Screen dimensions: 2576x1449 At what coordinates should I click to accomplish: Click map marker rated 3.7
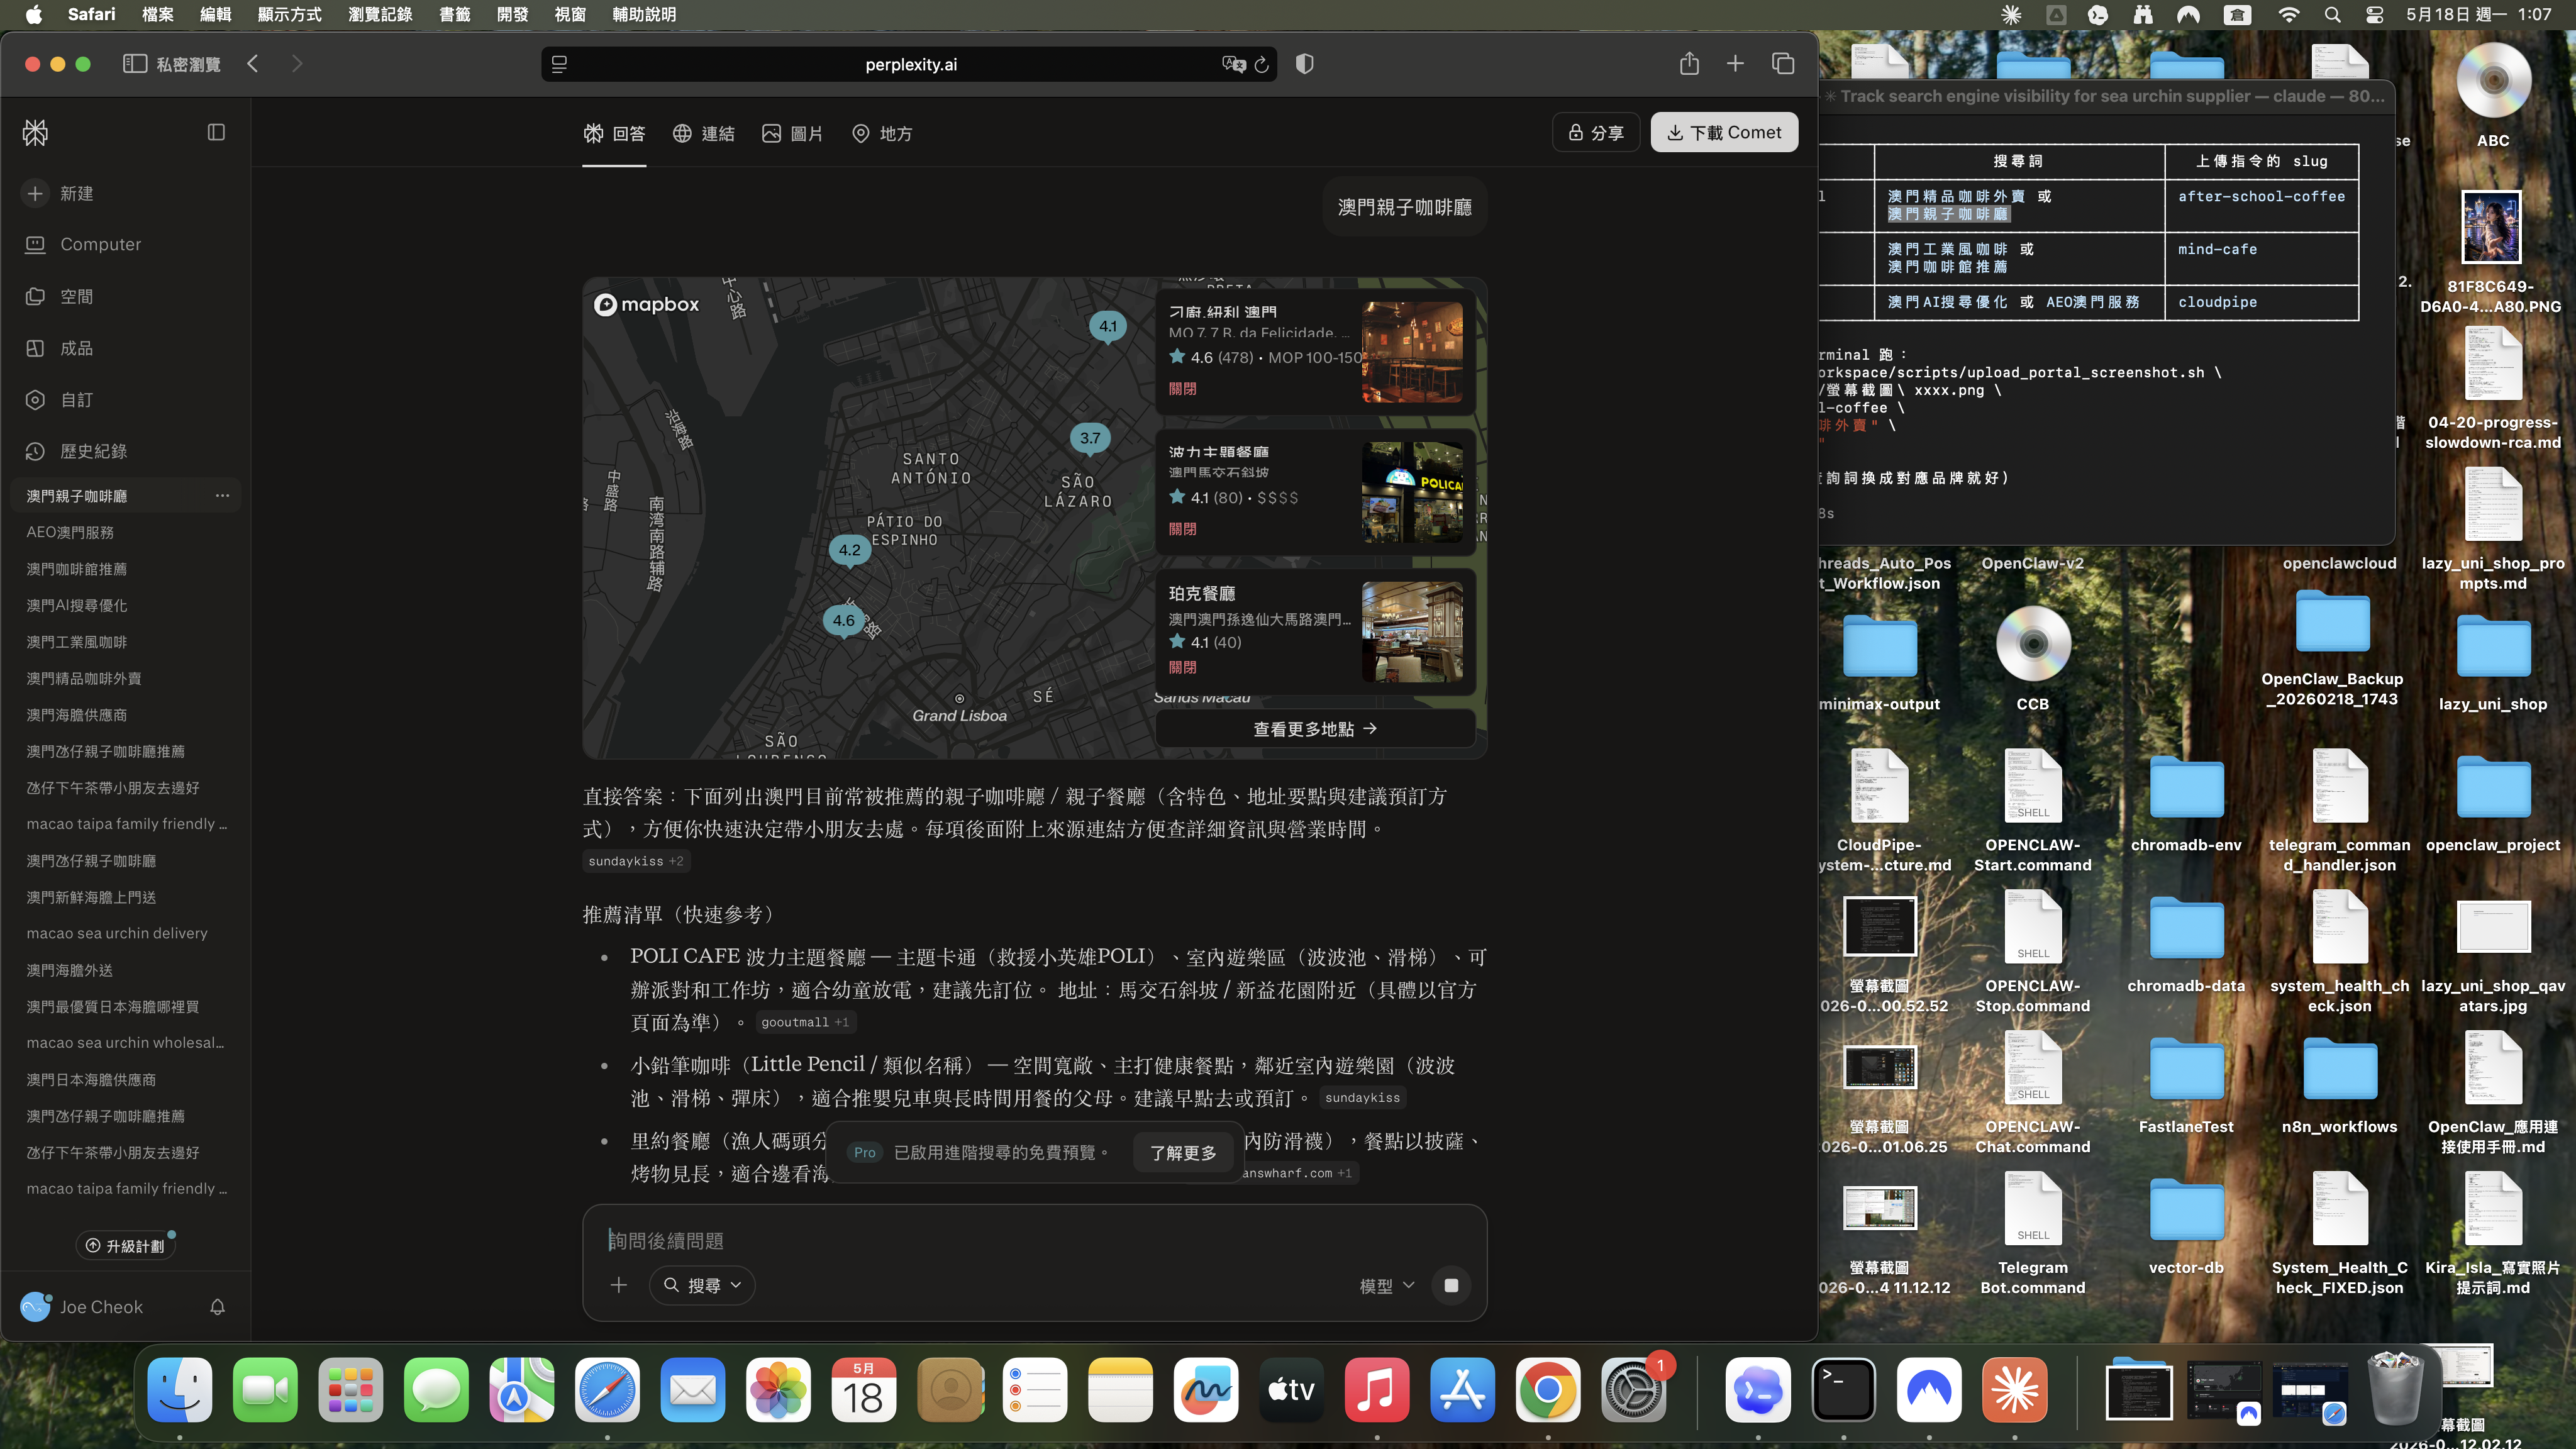1090,438
